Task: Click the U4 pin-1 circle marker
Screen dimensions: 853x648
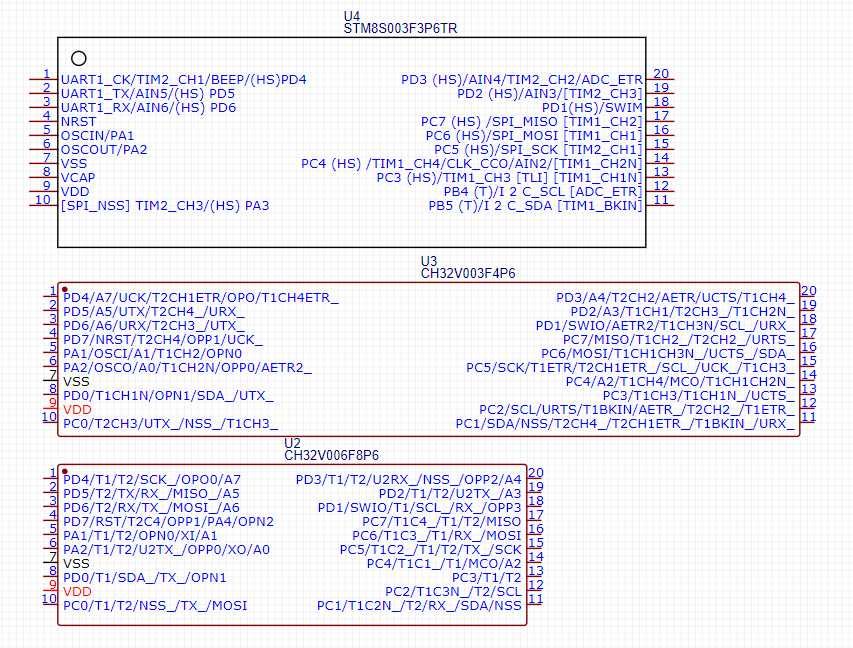Action: tap(79, 58)
